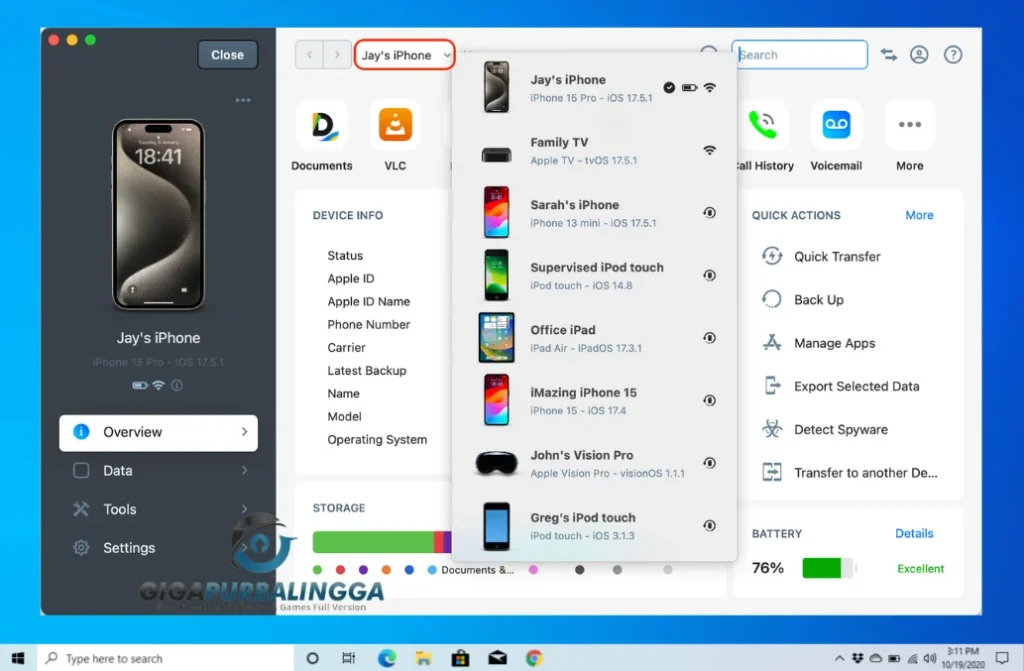The image size is (1024, 671).
Task: Open the Jay's iPhone device selector dropdown
Action: (x=404, y=55)
